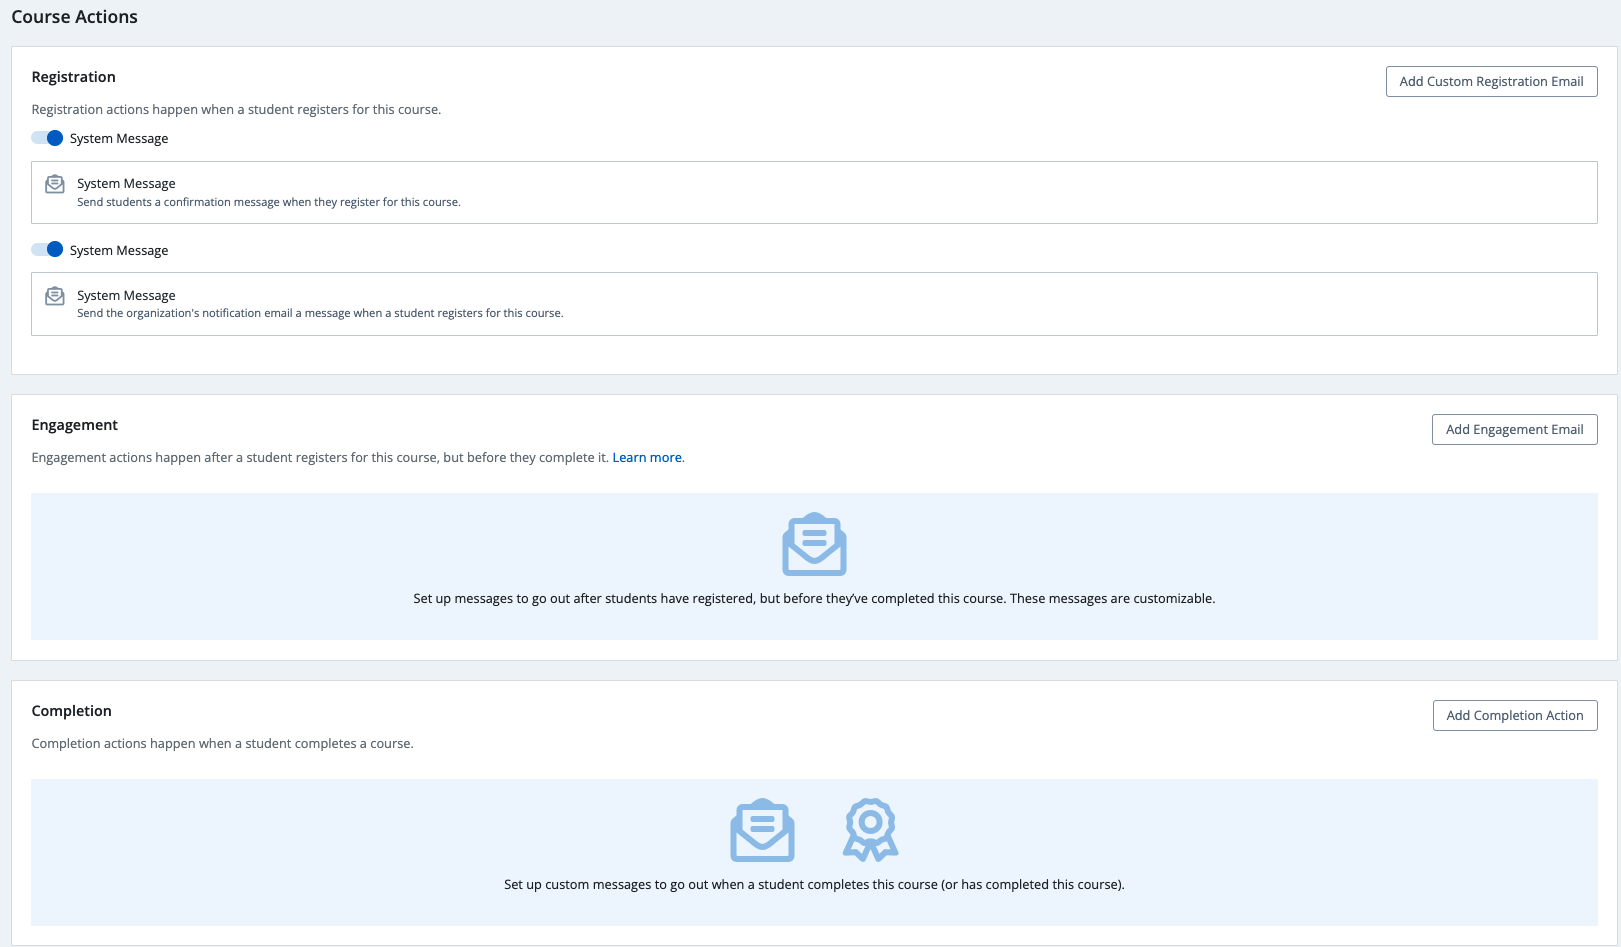Click the award ribbon icon under Completion
This screenshot has width=1621, height=947.
tap(870, 830)
